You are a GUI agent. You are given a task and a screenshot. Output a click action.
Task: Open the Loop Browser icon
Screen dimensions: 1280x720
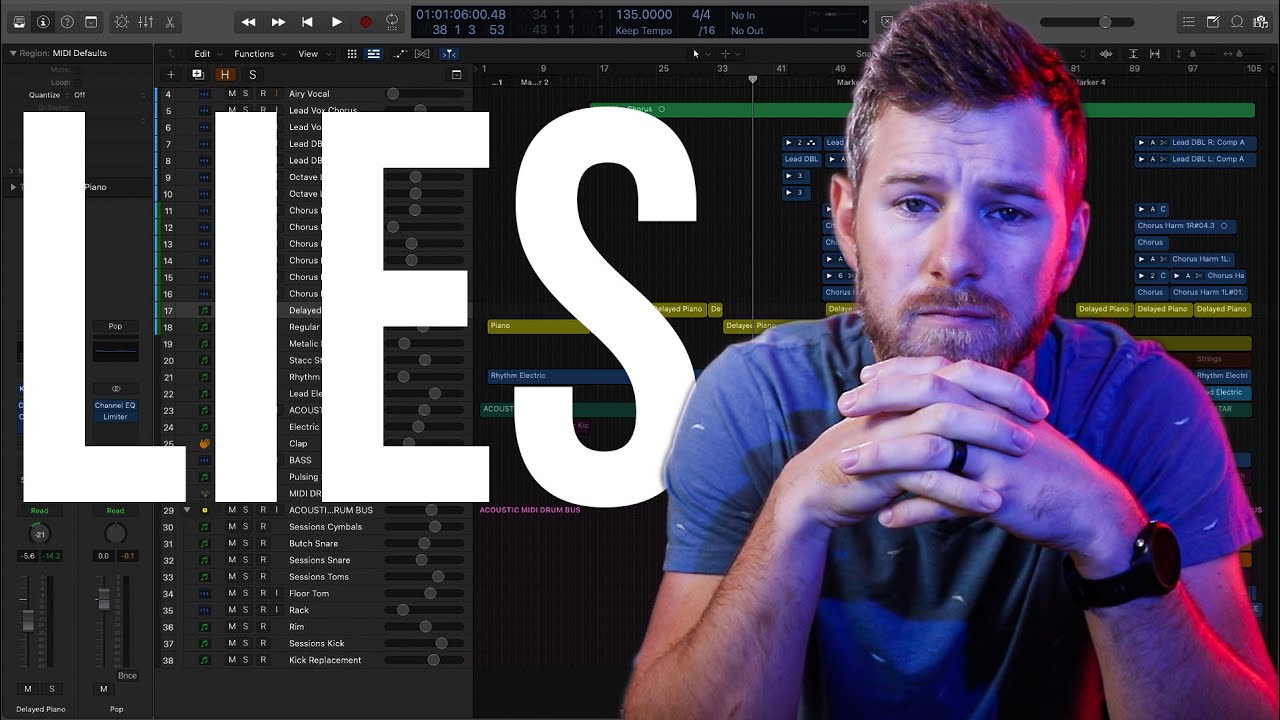1237,21
